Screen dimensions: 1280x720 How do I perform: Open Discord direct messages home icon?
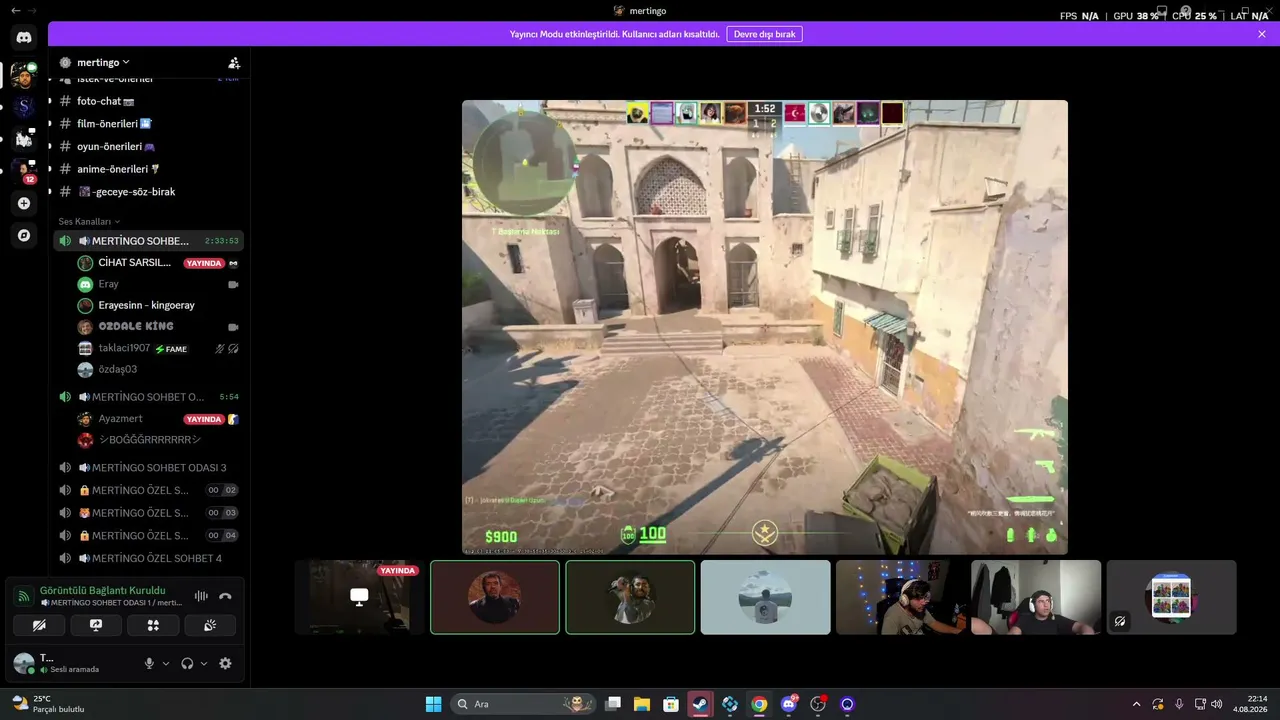24,38
